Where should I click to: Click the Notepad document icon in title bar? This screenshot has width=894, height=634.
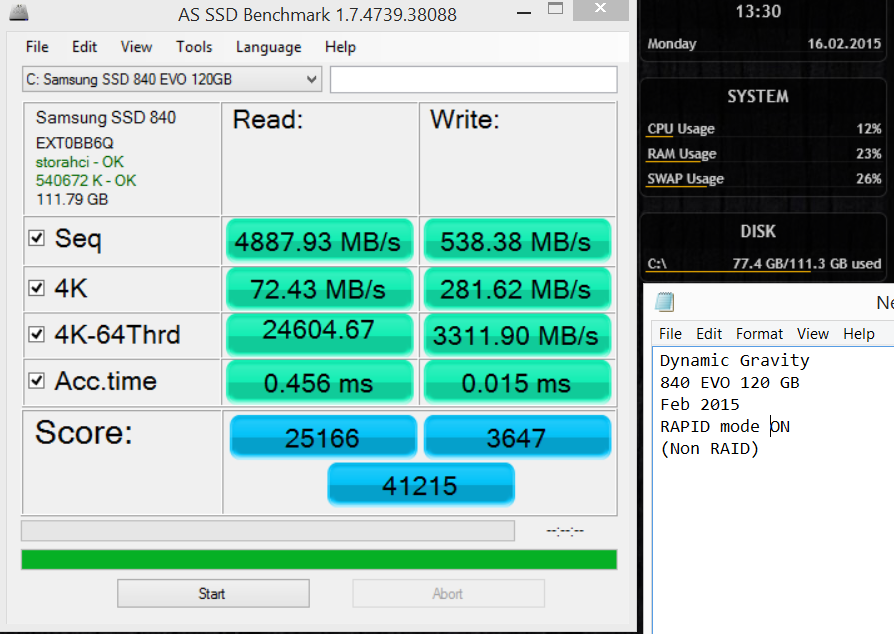665,302
